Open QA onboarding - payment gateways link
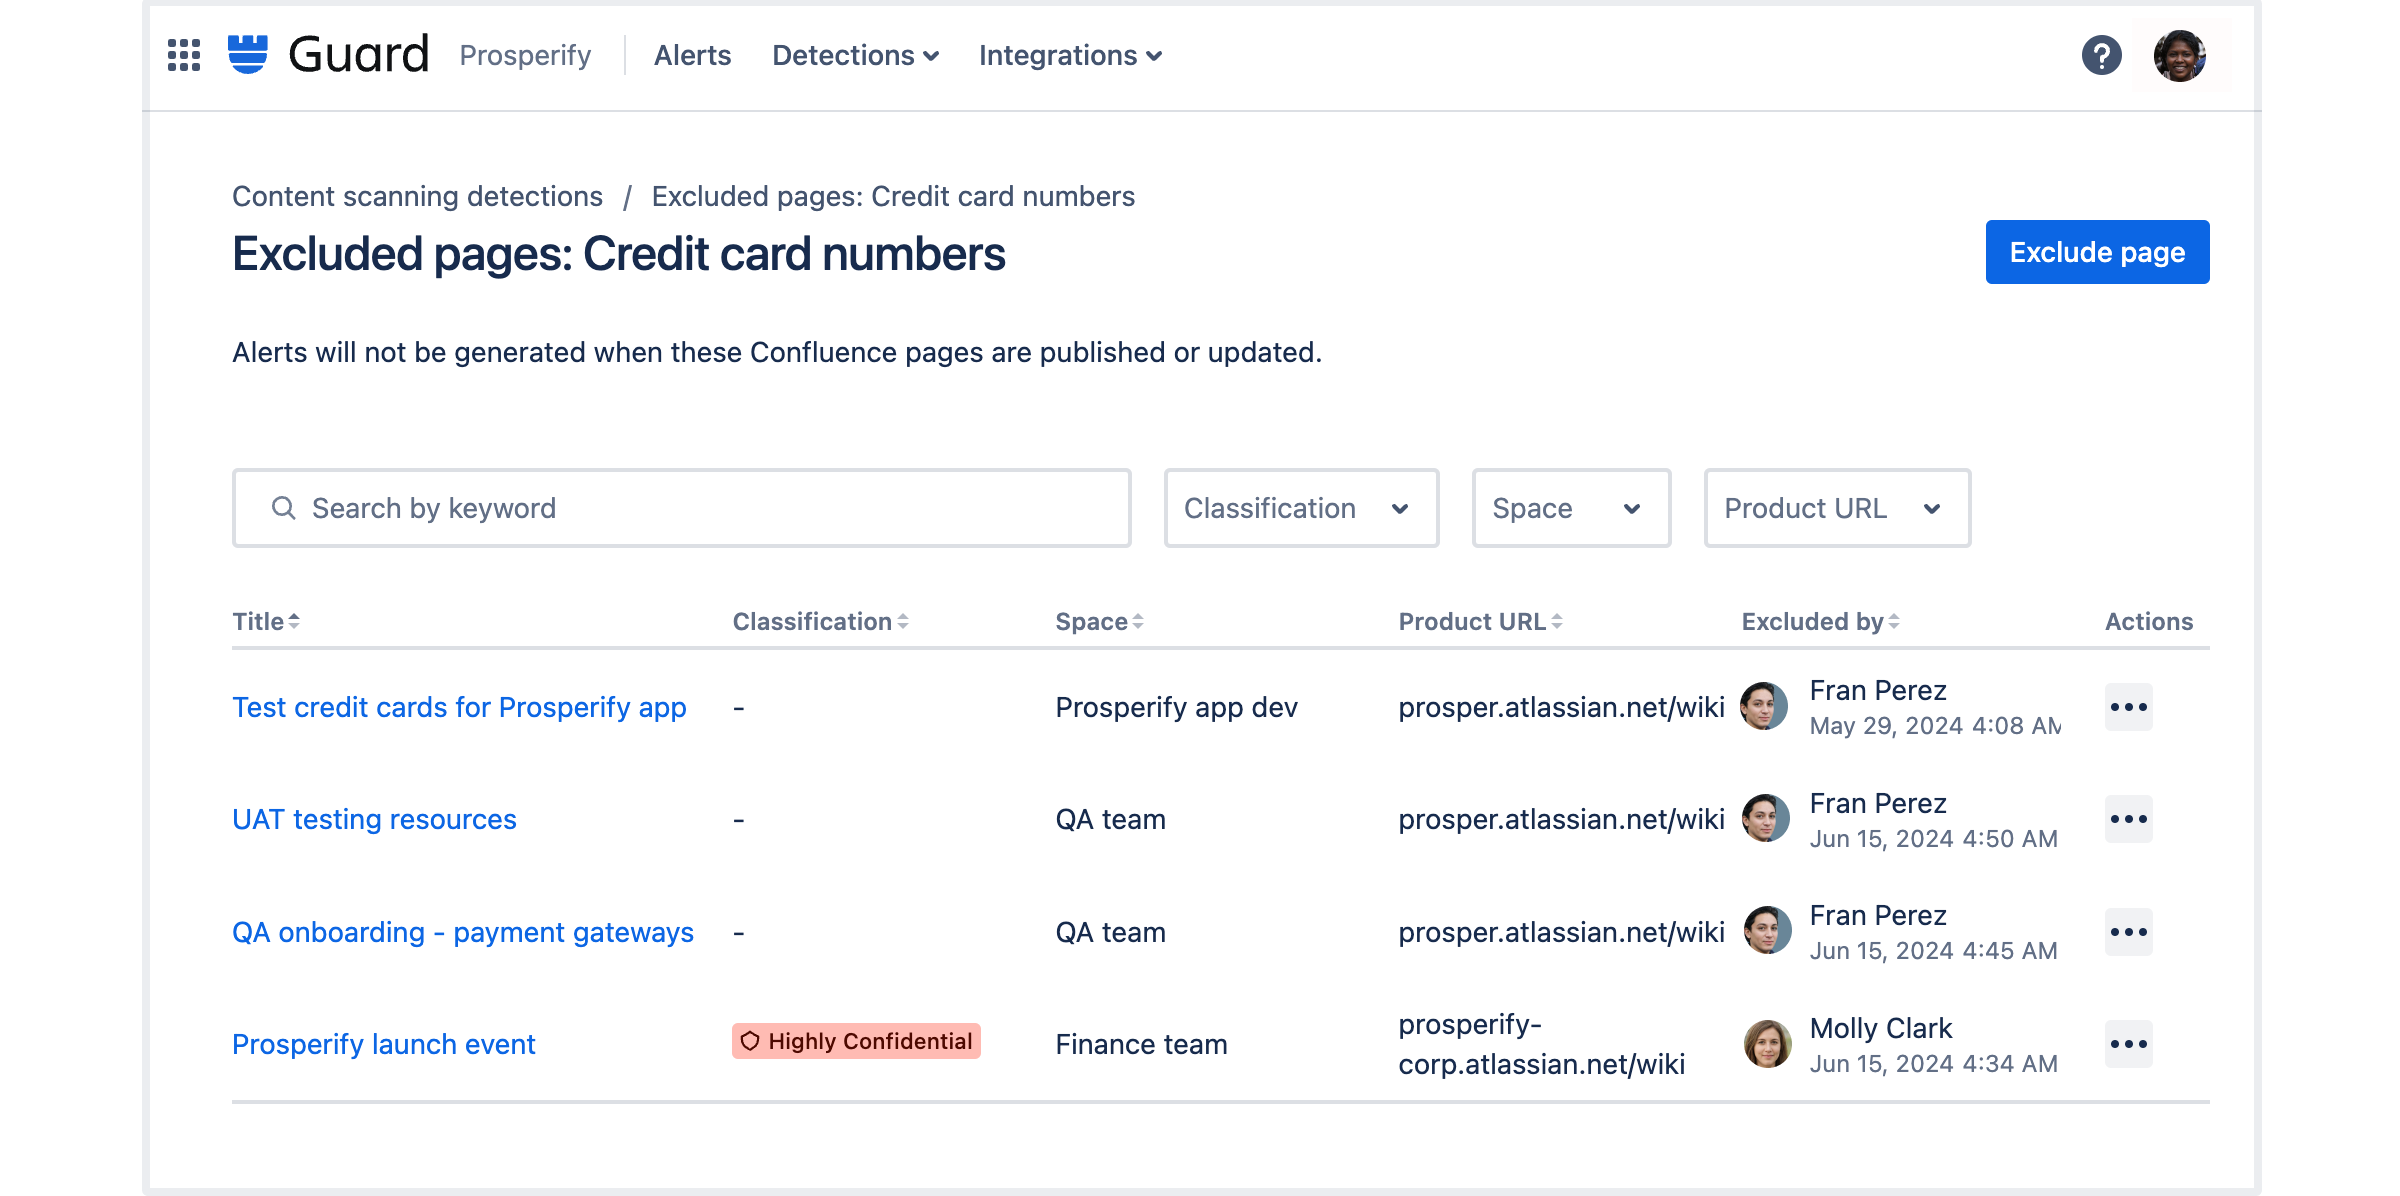The height and width of the screenshot is (1196, 2400). pyautogui.click(x=463, y=932)
